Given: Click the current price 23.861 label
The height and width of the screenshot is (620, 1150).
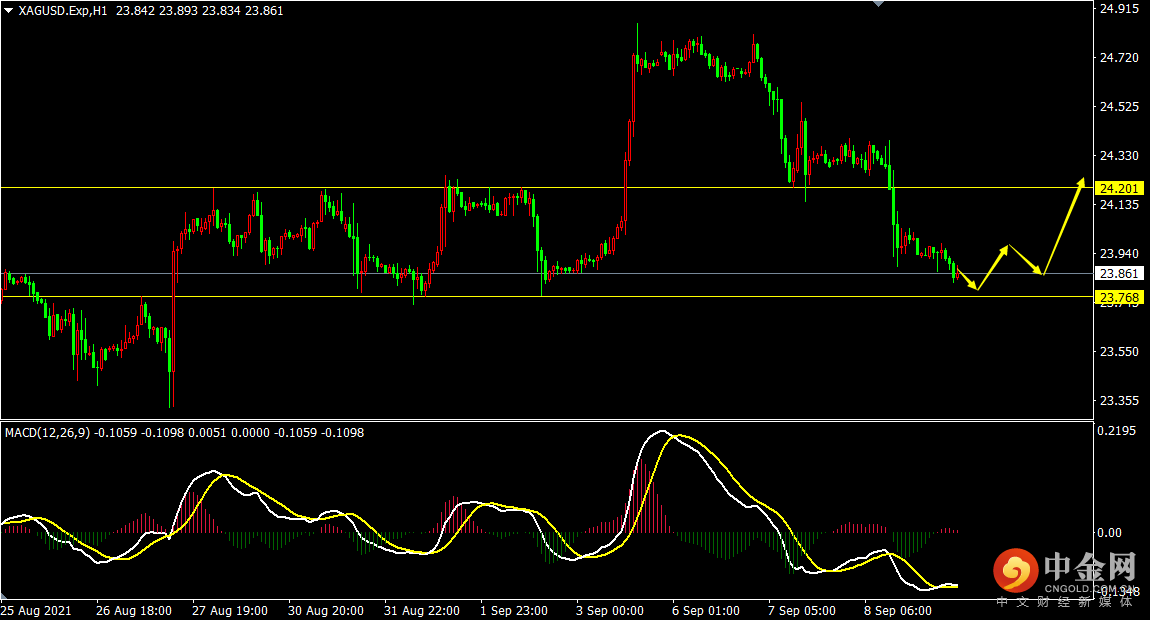Looking at the screenshot, I should point(1118,274).
